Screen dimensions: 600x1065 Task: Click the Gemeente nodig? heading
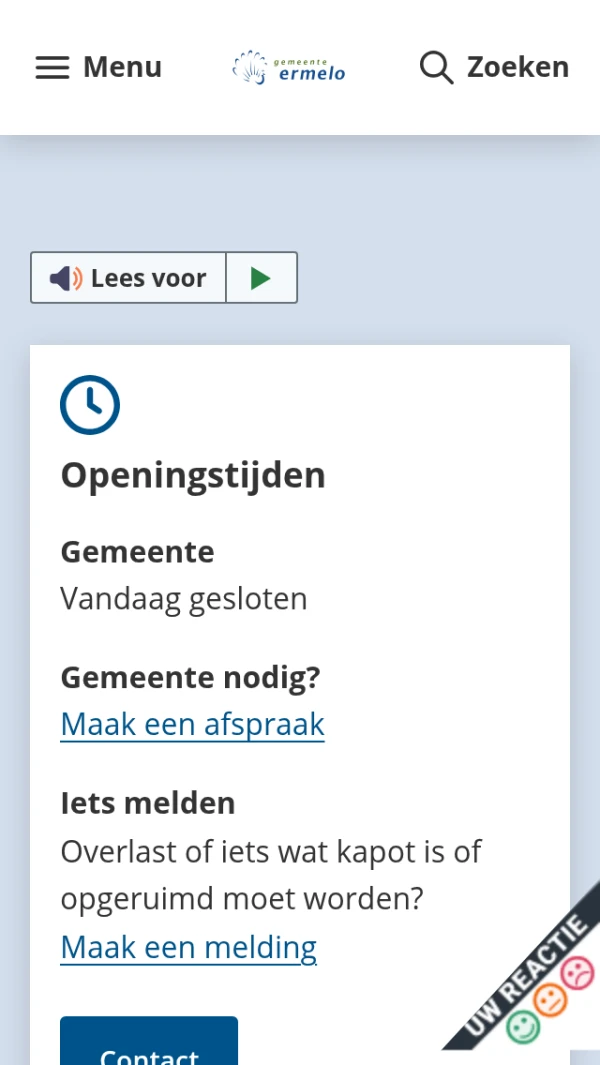pyautogui.click(x=190, y=678)
